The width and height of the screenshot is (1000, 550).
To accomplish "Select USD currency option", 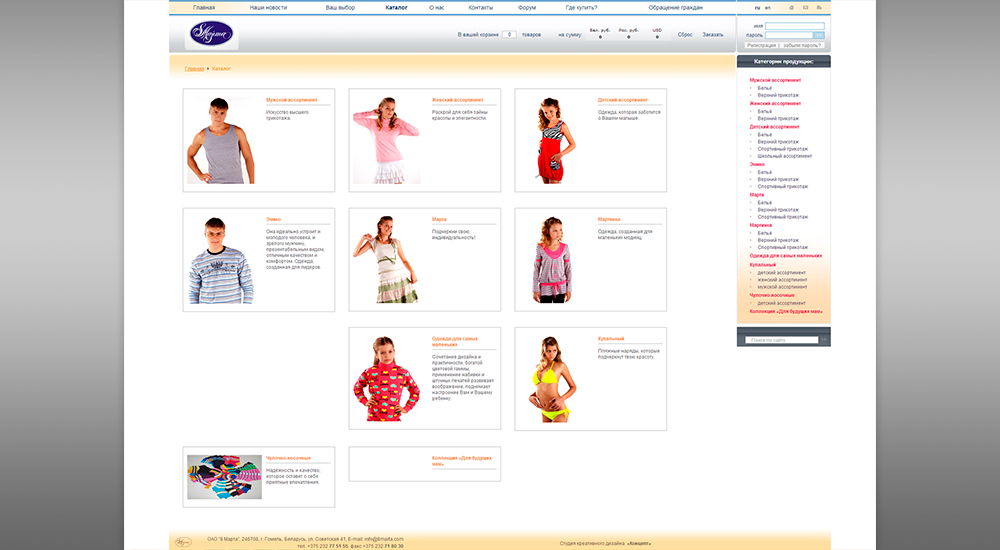I will coord(657,37).
